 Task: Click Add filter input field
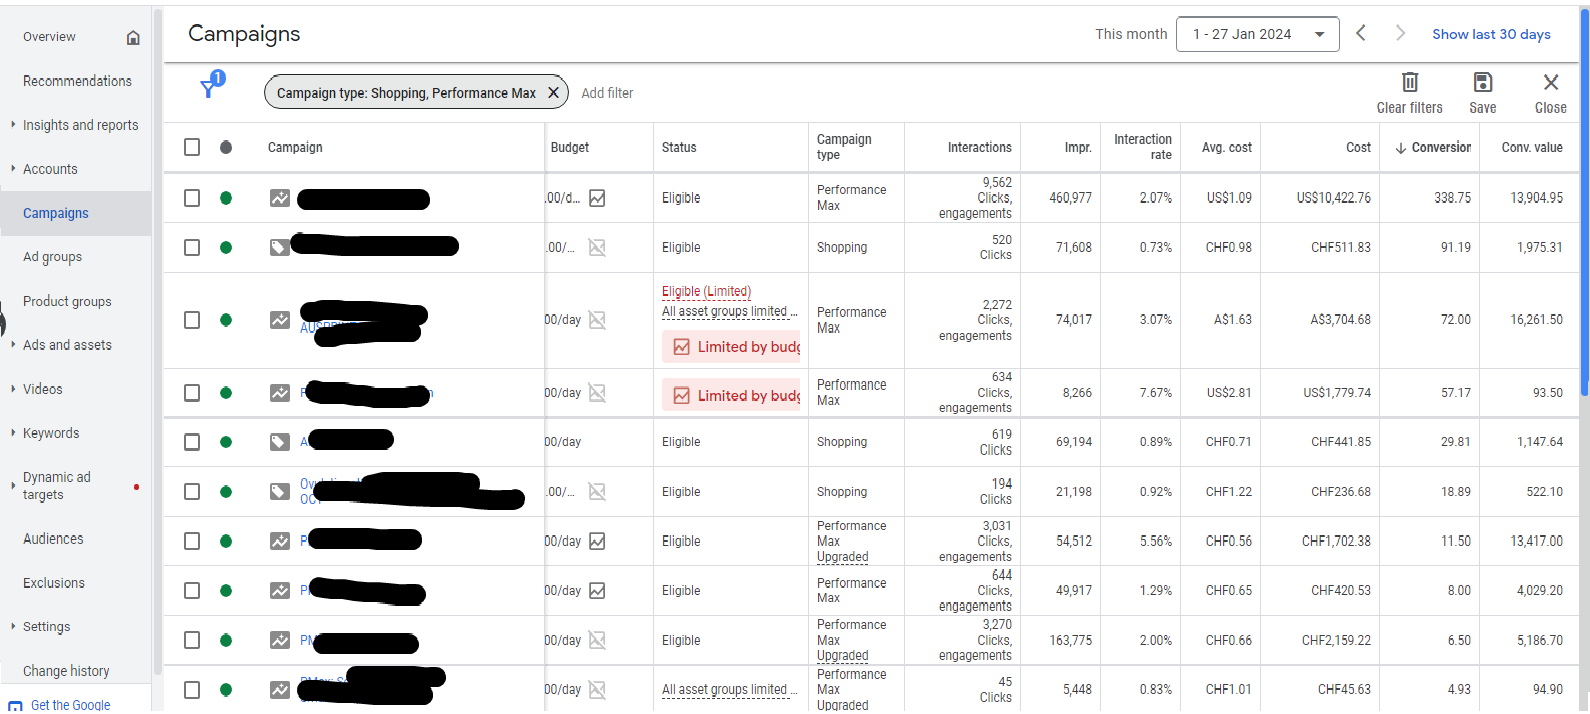coord(607,93)
